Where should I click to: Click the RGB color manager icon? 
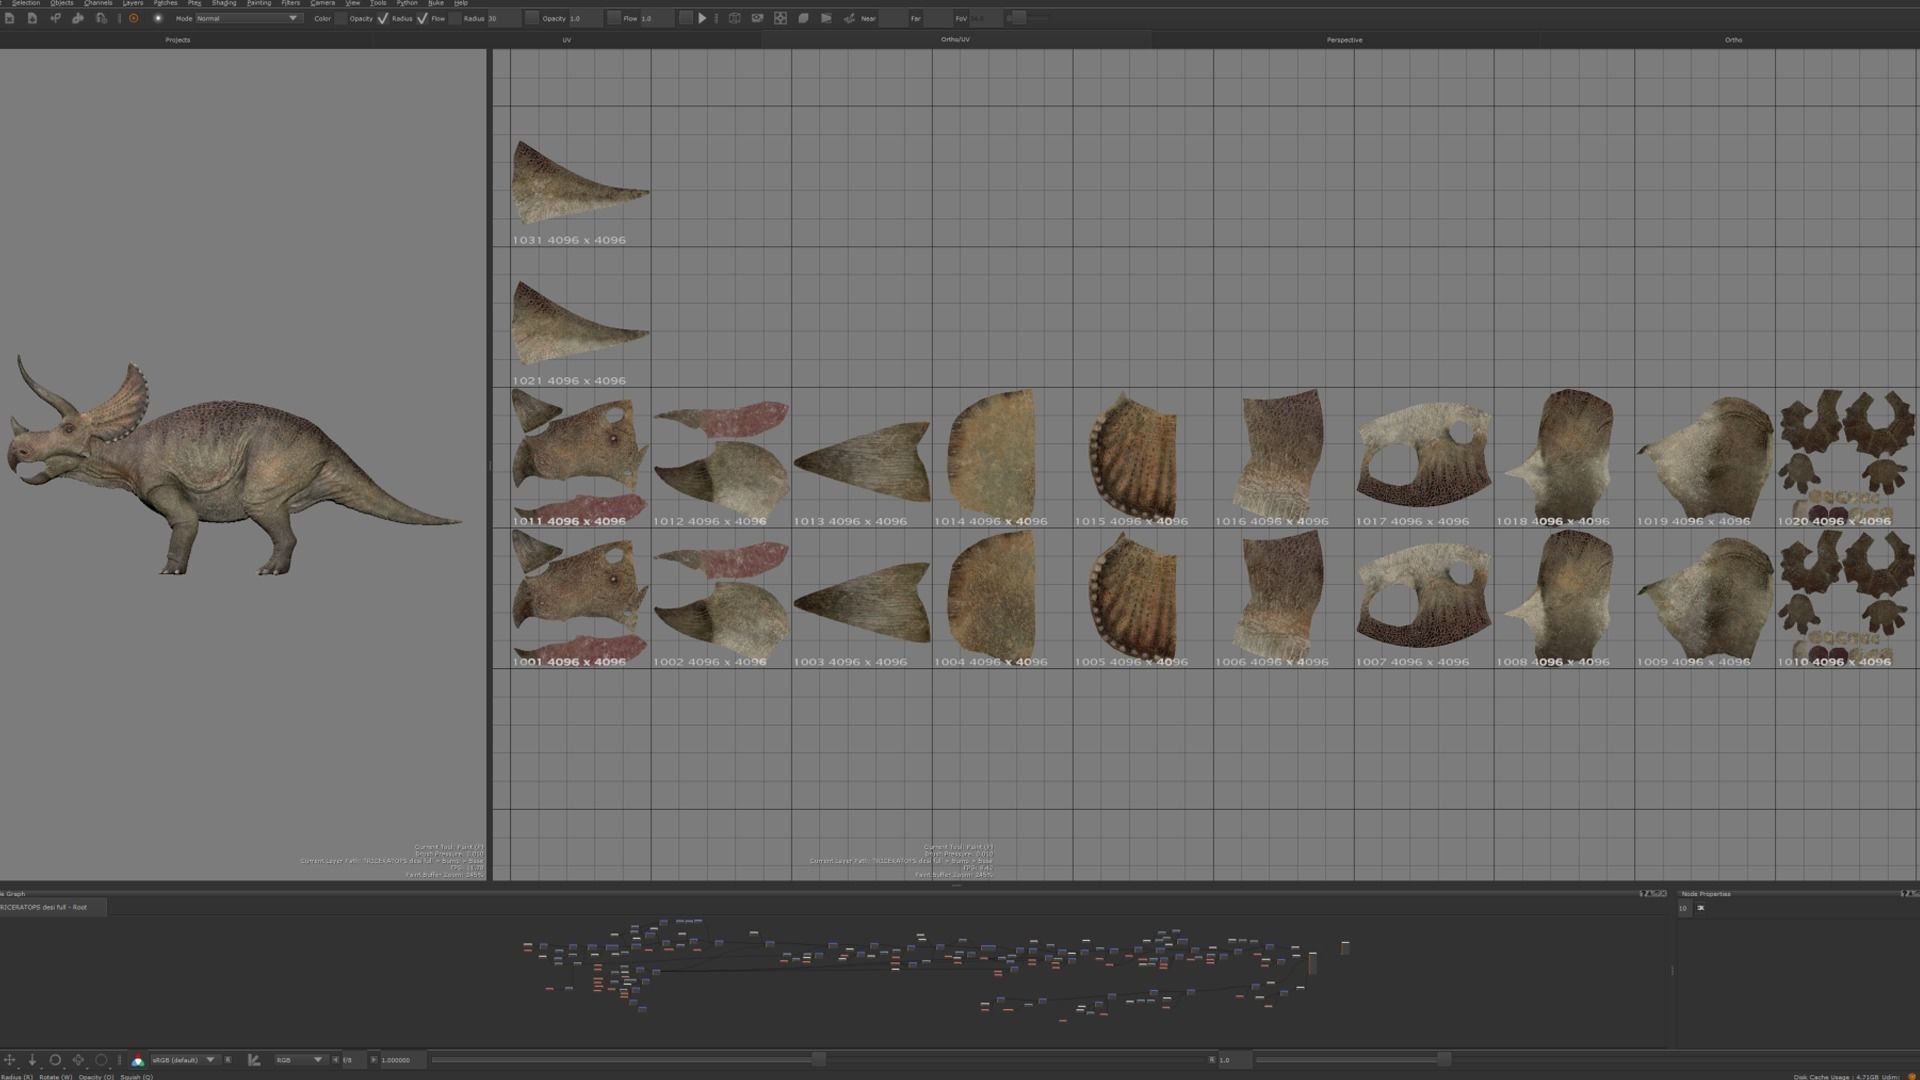[x=138, y=1060]
